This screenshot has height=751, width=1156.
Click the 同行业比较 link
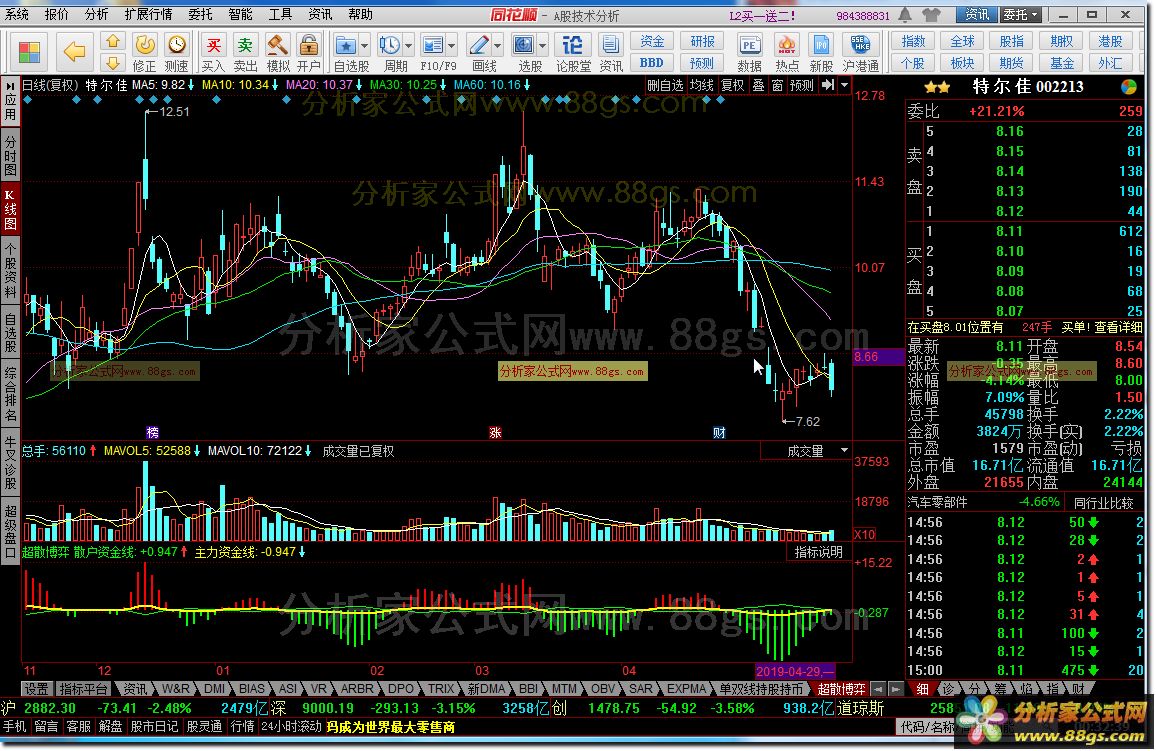tap(1103, 503)
